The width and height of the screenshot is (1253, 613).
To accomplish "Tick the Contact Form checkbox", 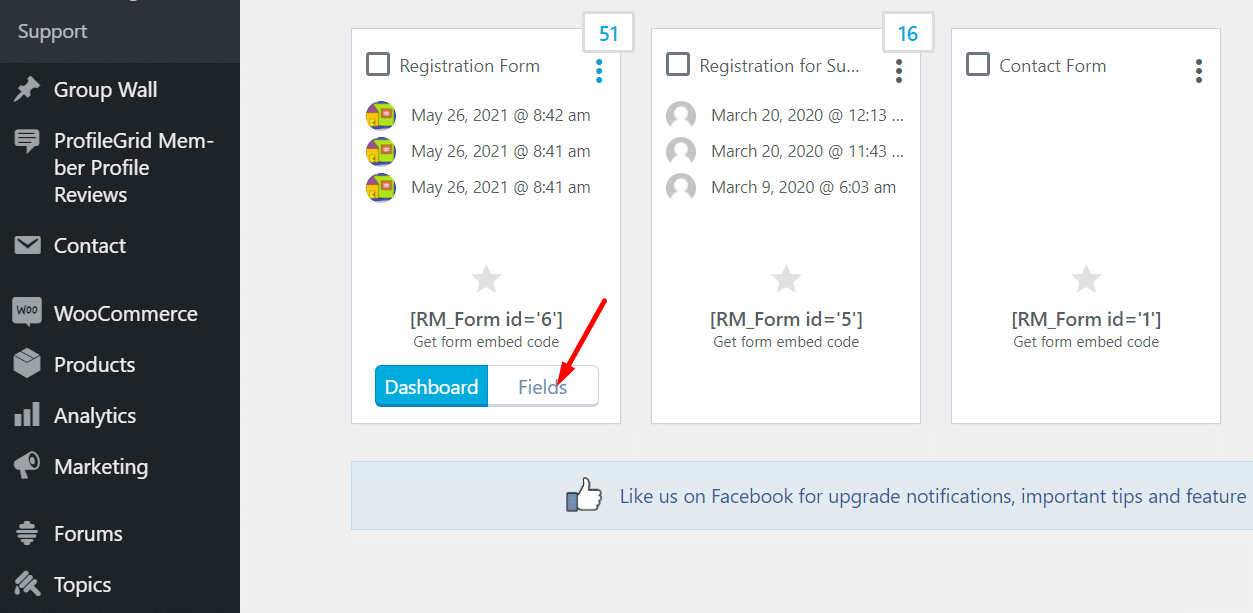I will (x=978, y=65).
